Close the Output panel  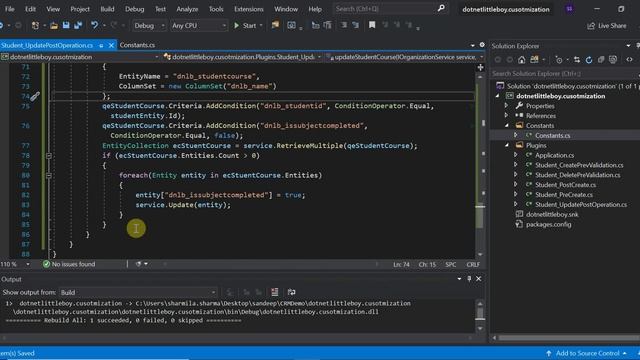[x=478, y=279]
